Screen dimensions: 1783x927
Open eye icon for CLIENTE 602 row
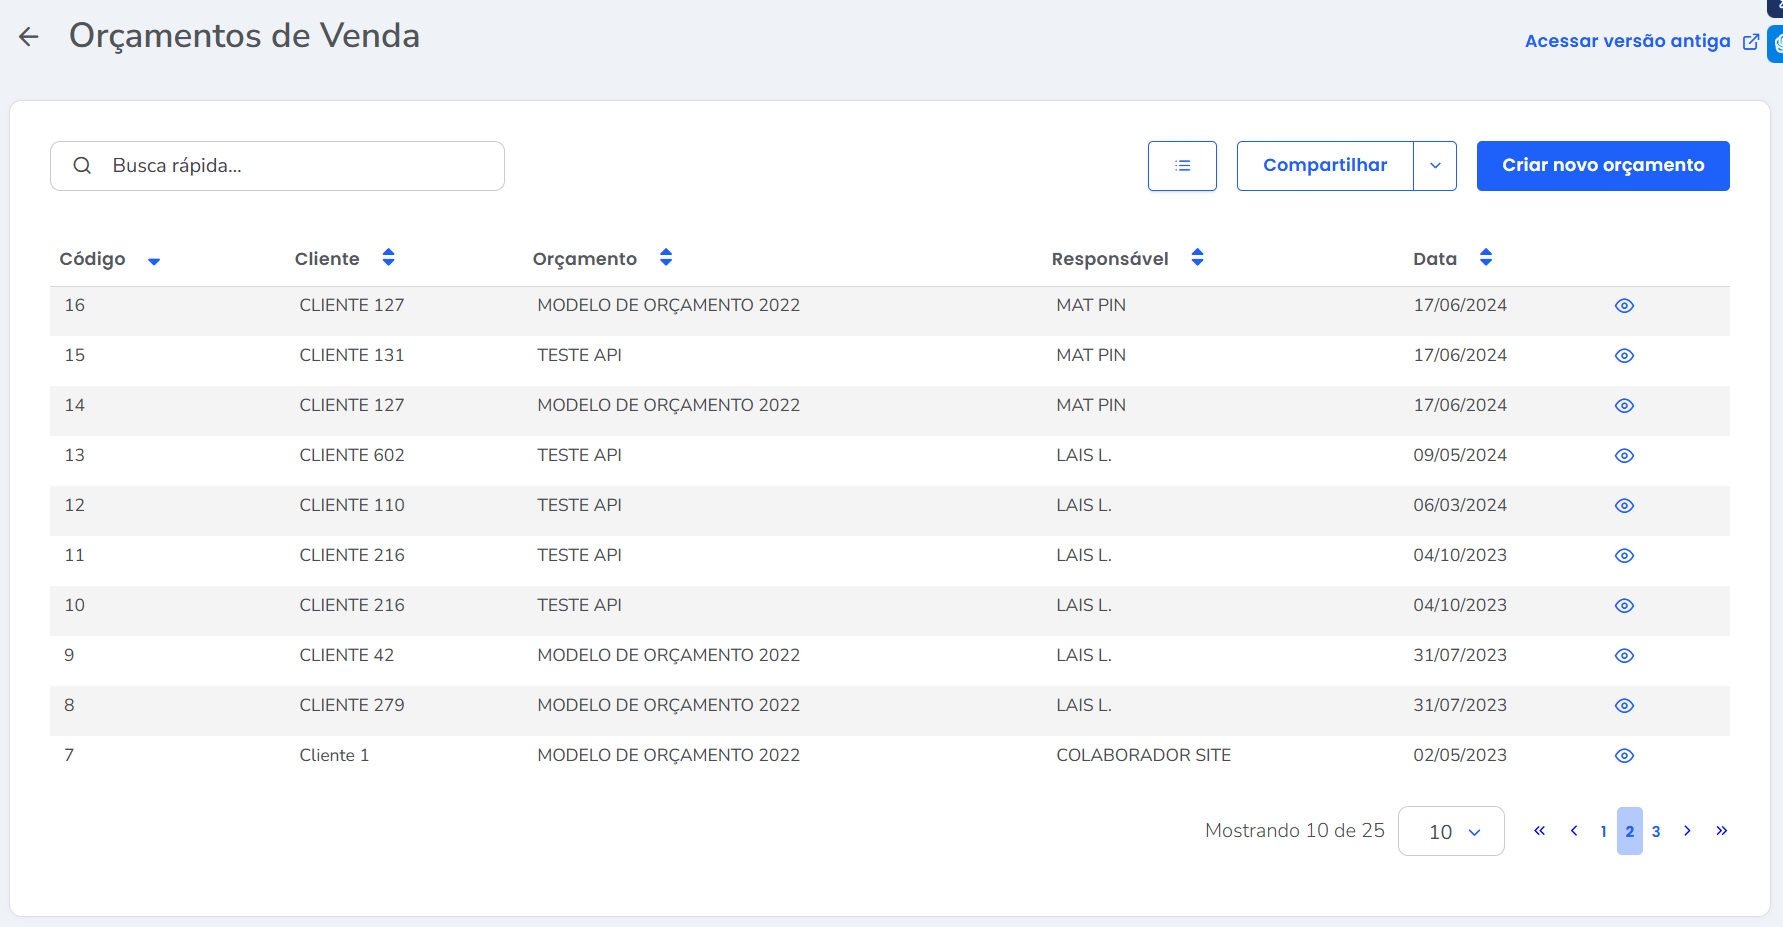(1624, 456)
